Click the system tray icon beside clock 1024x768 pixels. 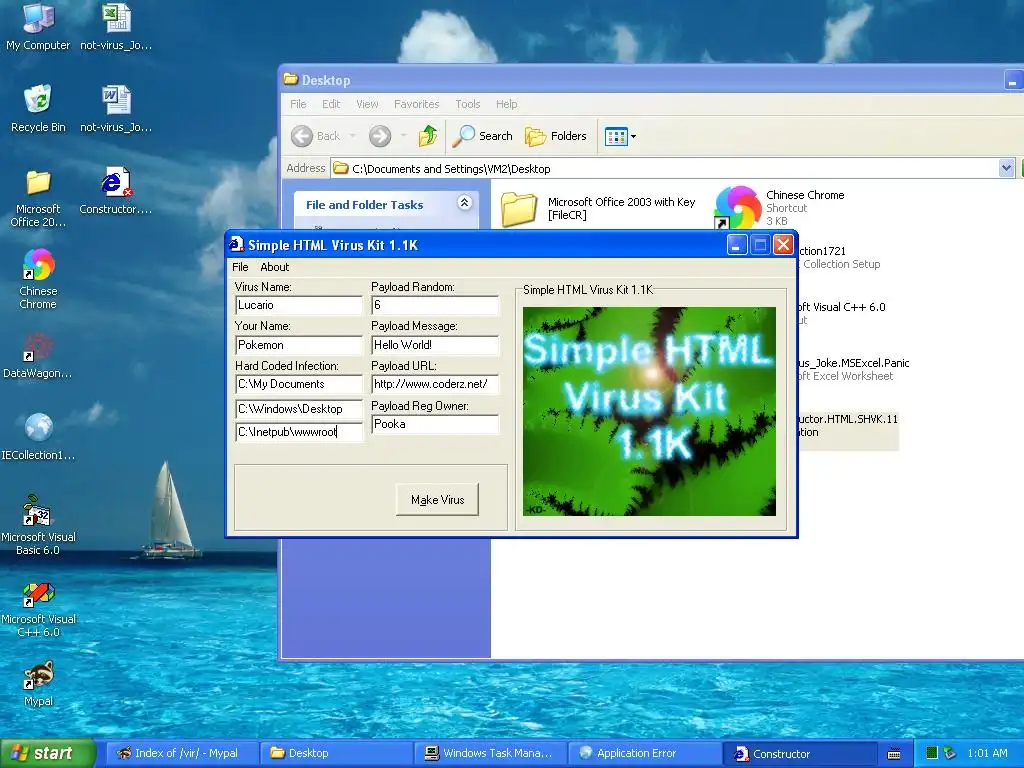(x=950, y=753)
